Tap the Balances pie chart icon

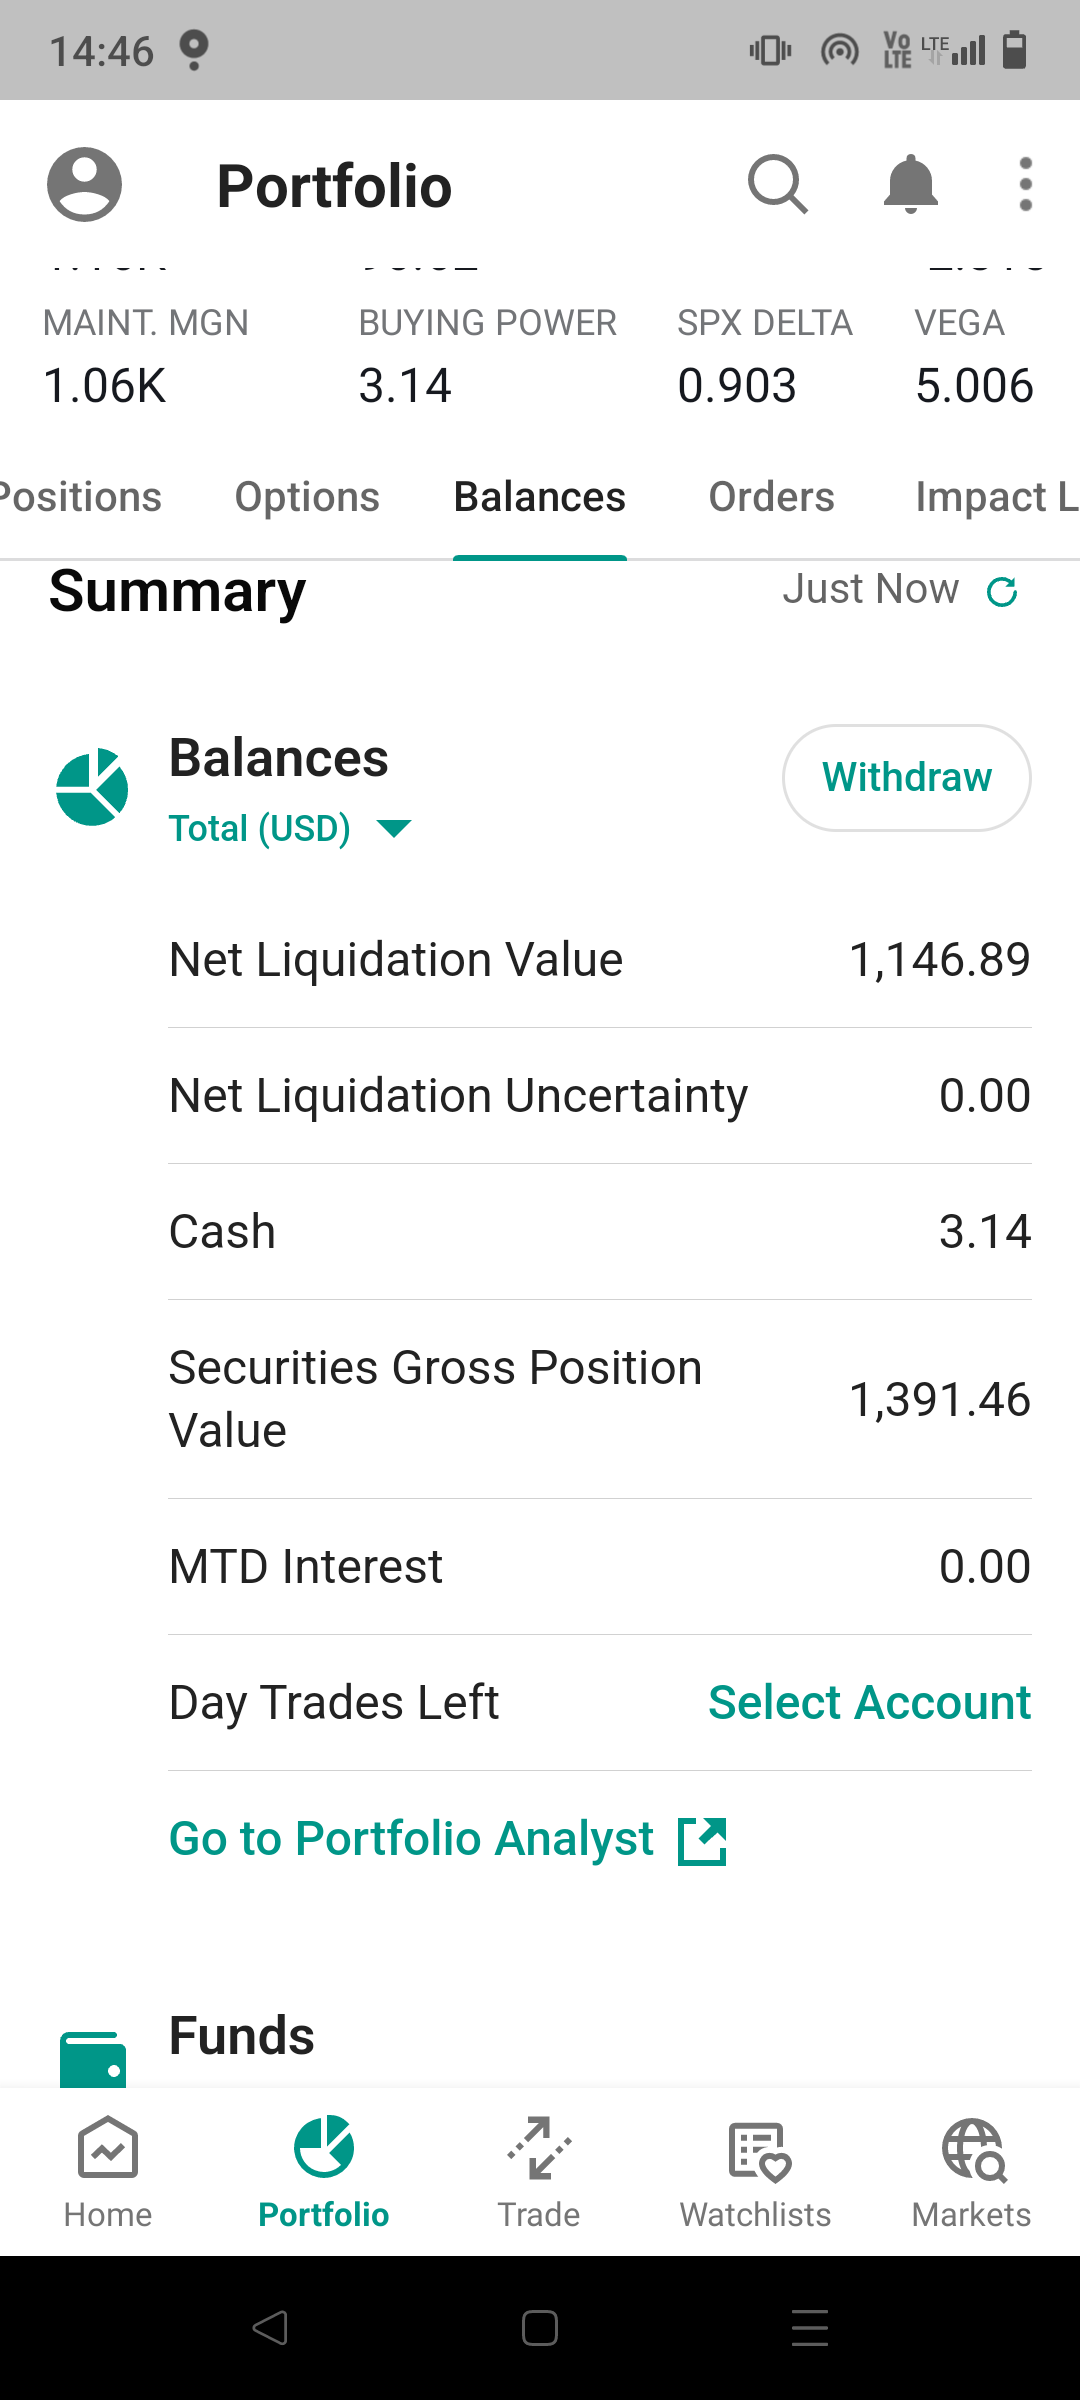(x=92, y=787)
